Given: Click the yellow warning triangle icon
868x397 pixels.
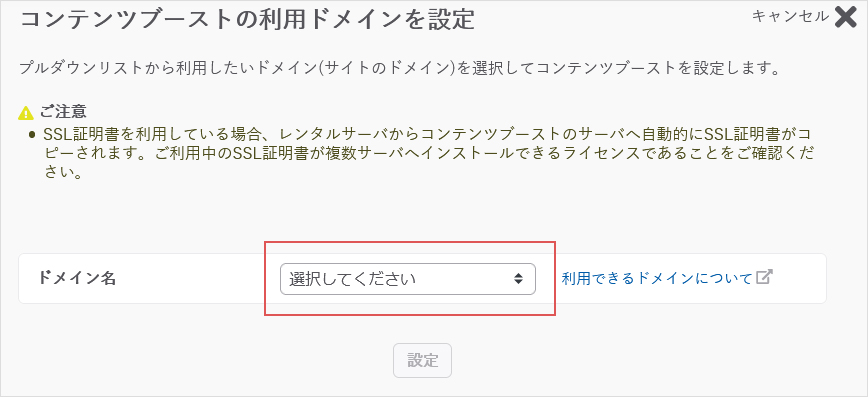Looking at the screenshot, I should [x=26, y=112].
